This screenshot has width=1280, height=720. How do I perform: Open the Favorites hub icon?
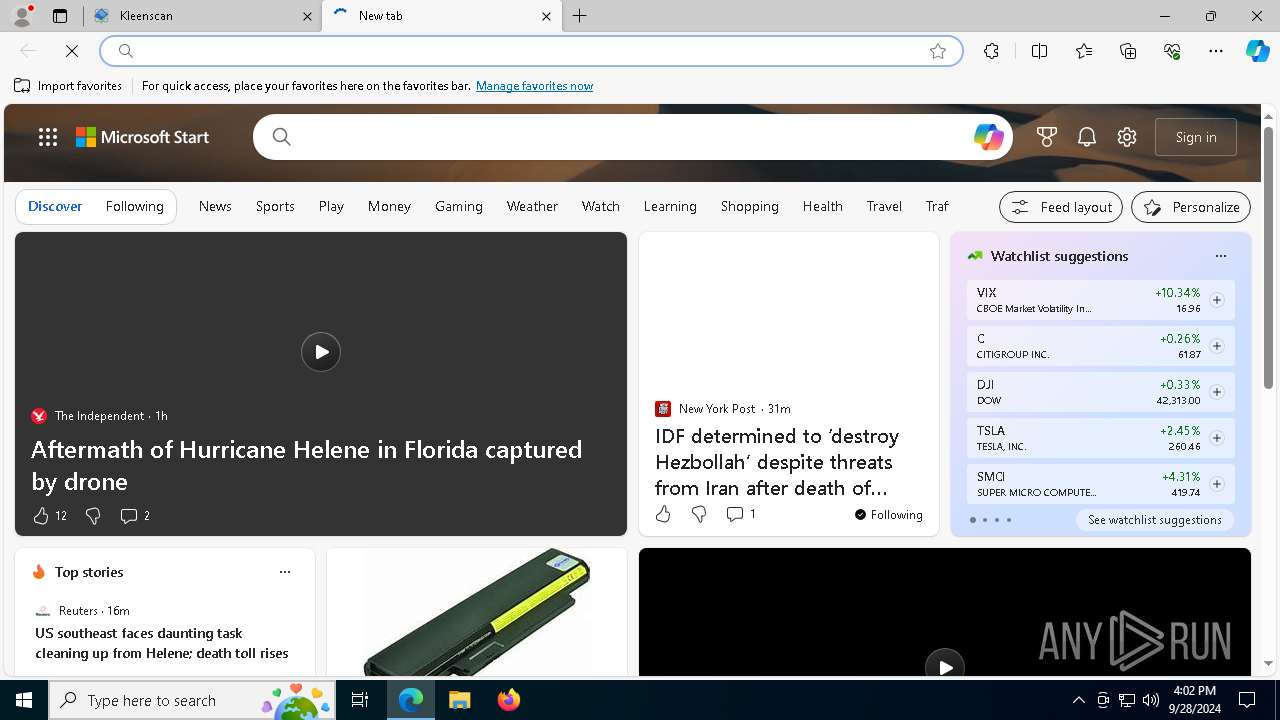click(x=1084, y=51)
